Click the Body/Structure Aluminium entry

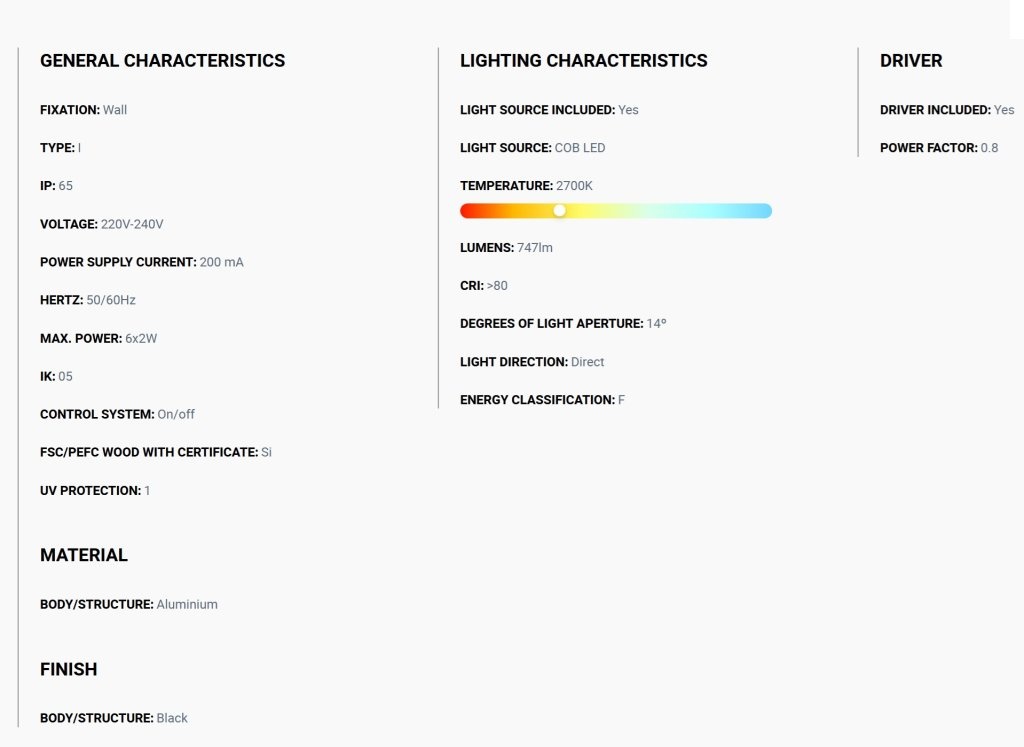[x=129, y=604]
